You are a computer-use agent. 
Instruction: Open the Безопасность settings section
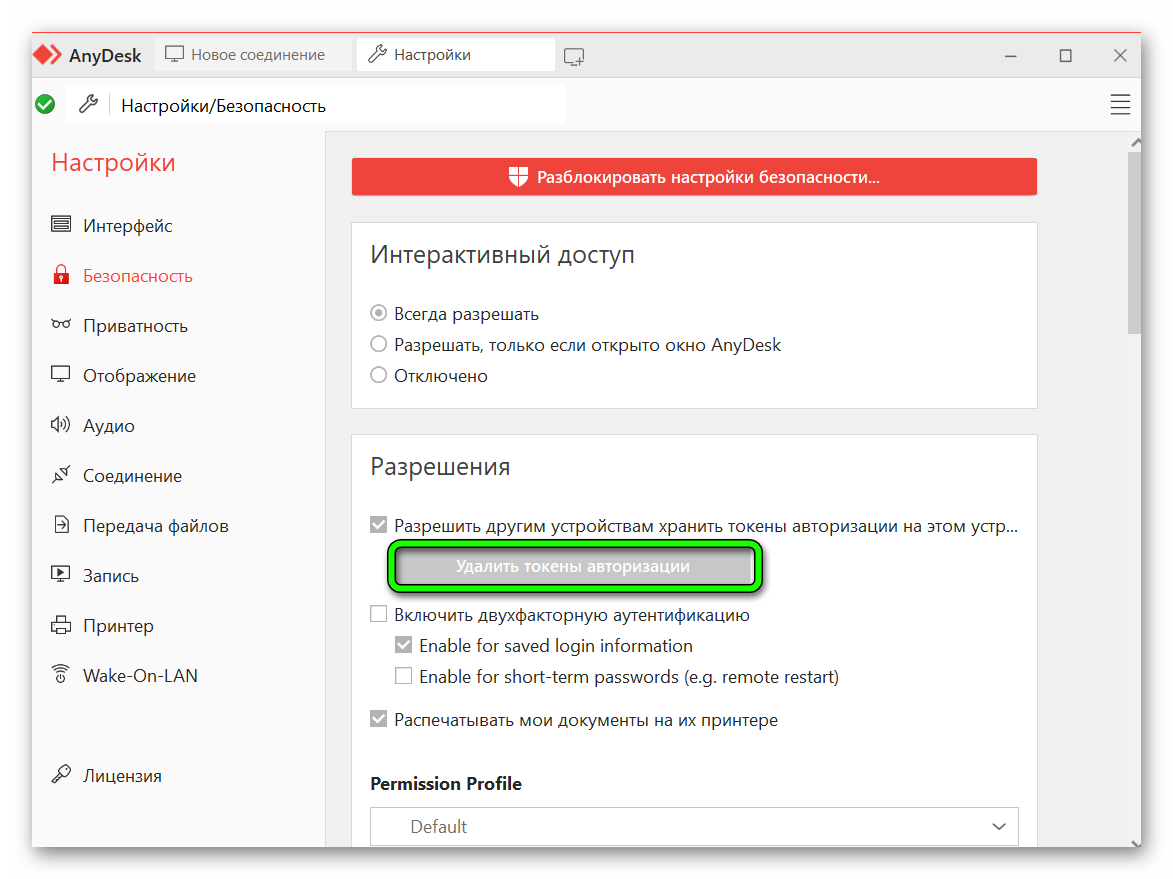(x=138, y=275)
